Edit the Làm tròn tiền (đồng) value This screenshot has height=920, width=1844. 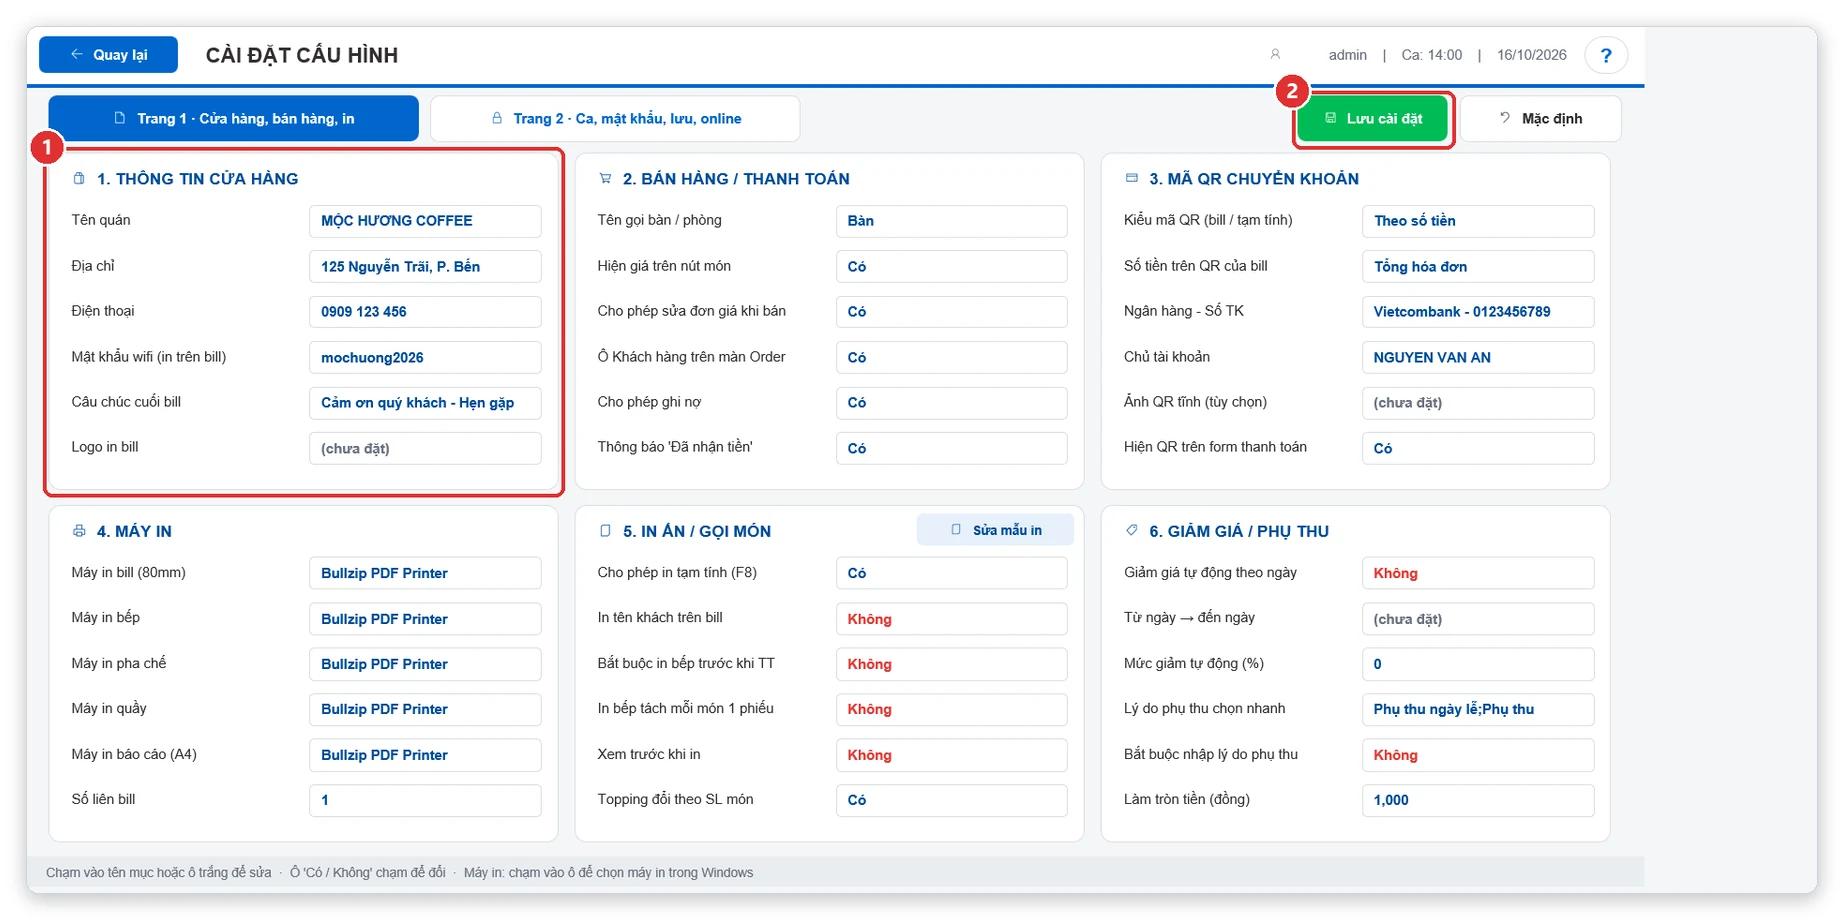click(x=1478, y=800)
